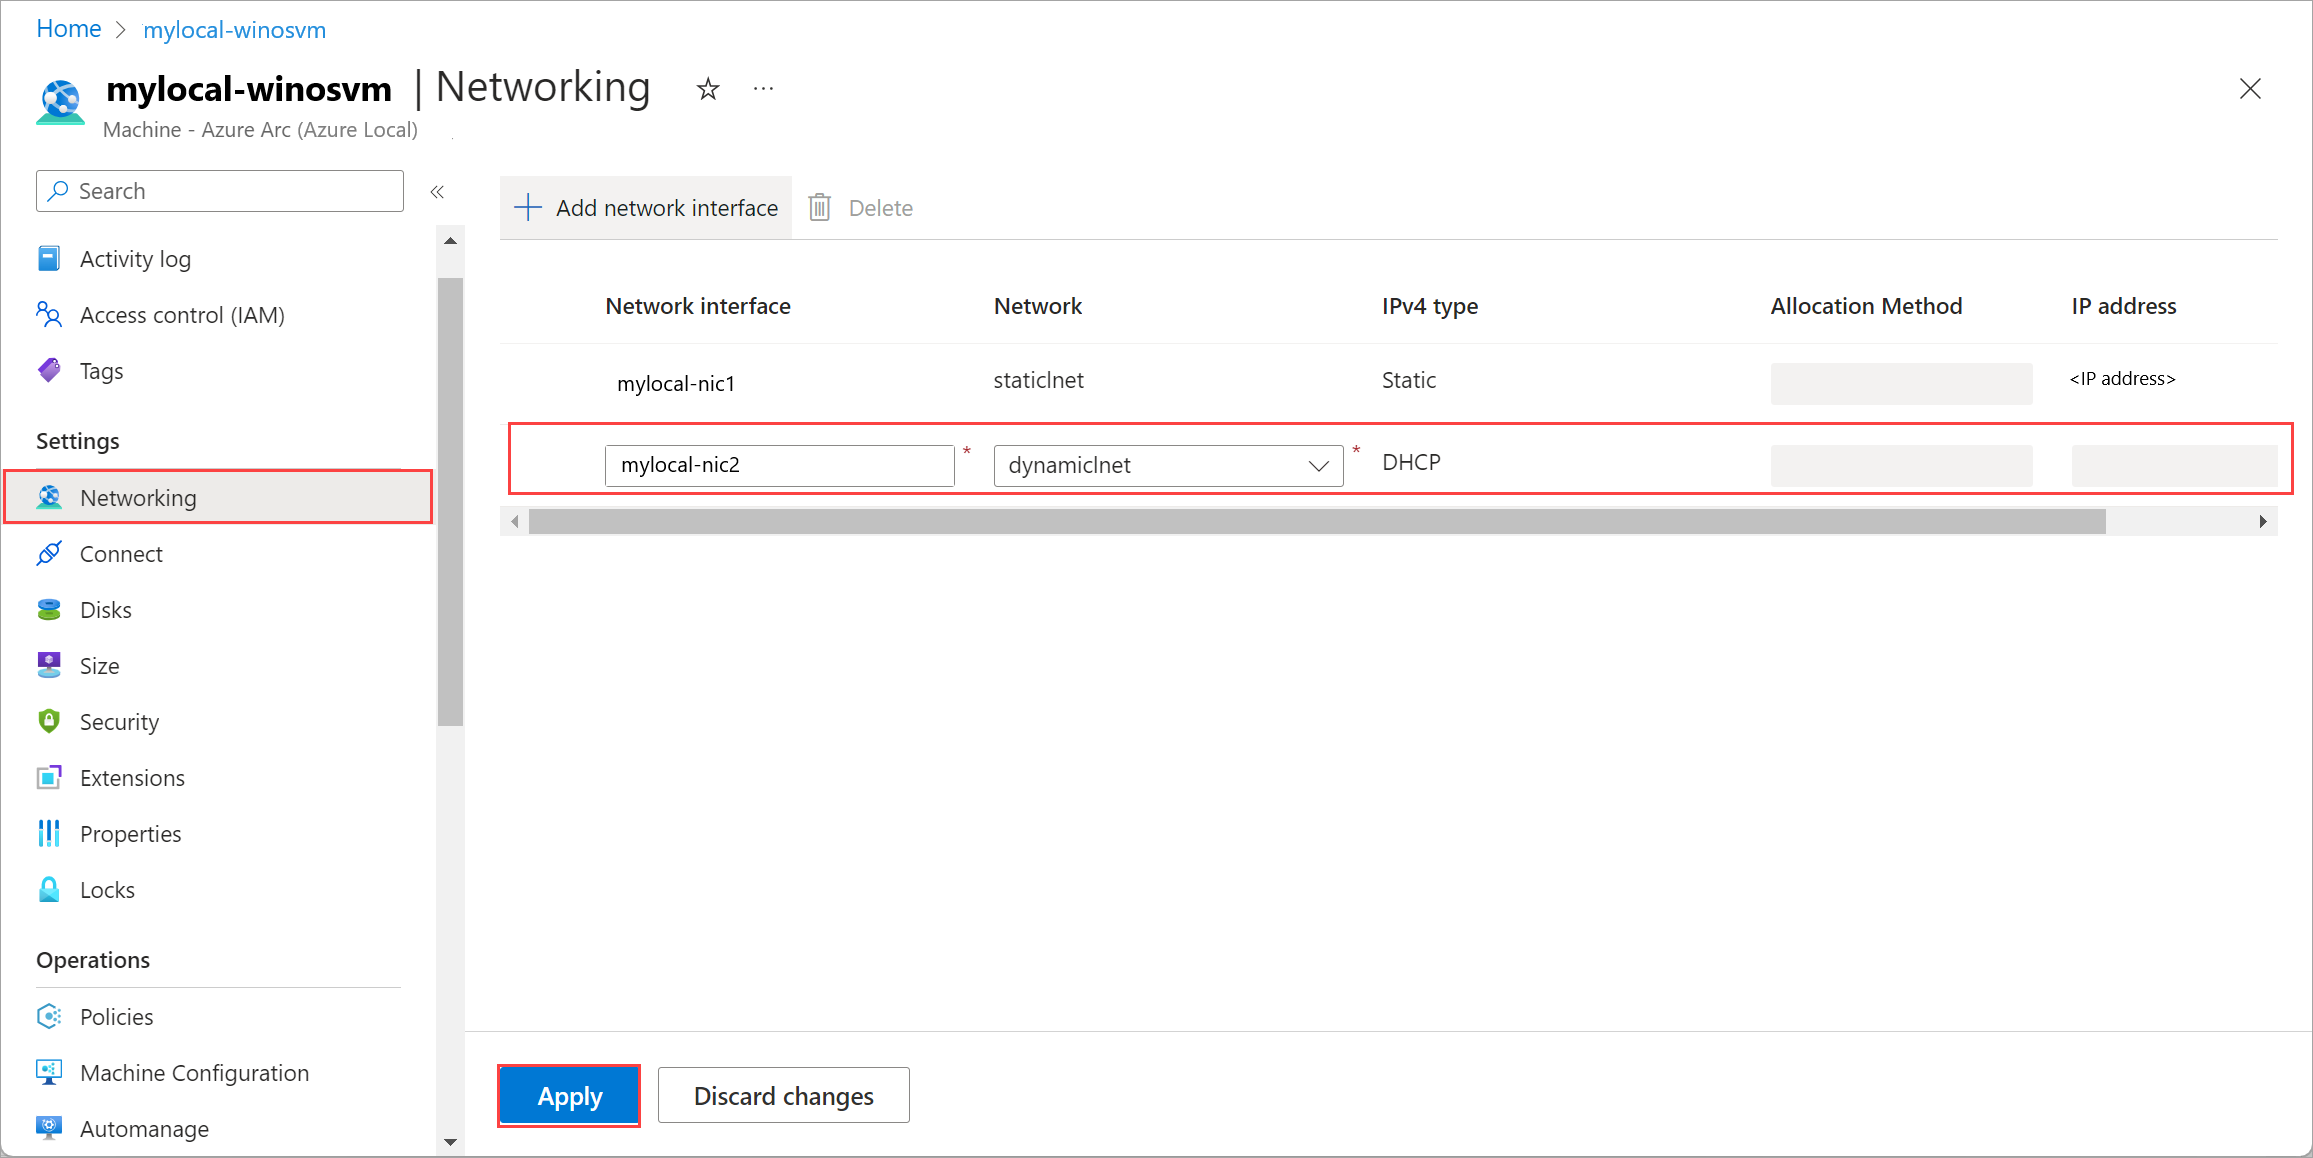This screenshot has width=2313, height=1158.
Task: Click Add network interface
Action: 646,208
